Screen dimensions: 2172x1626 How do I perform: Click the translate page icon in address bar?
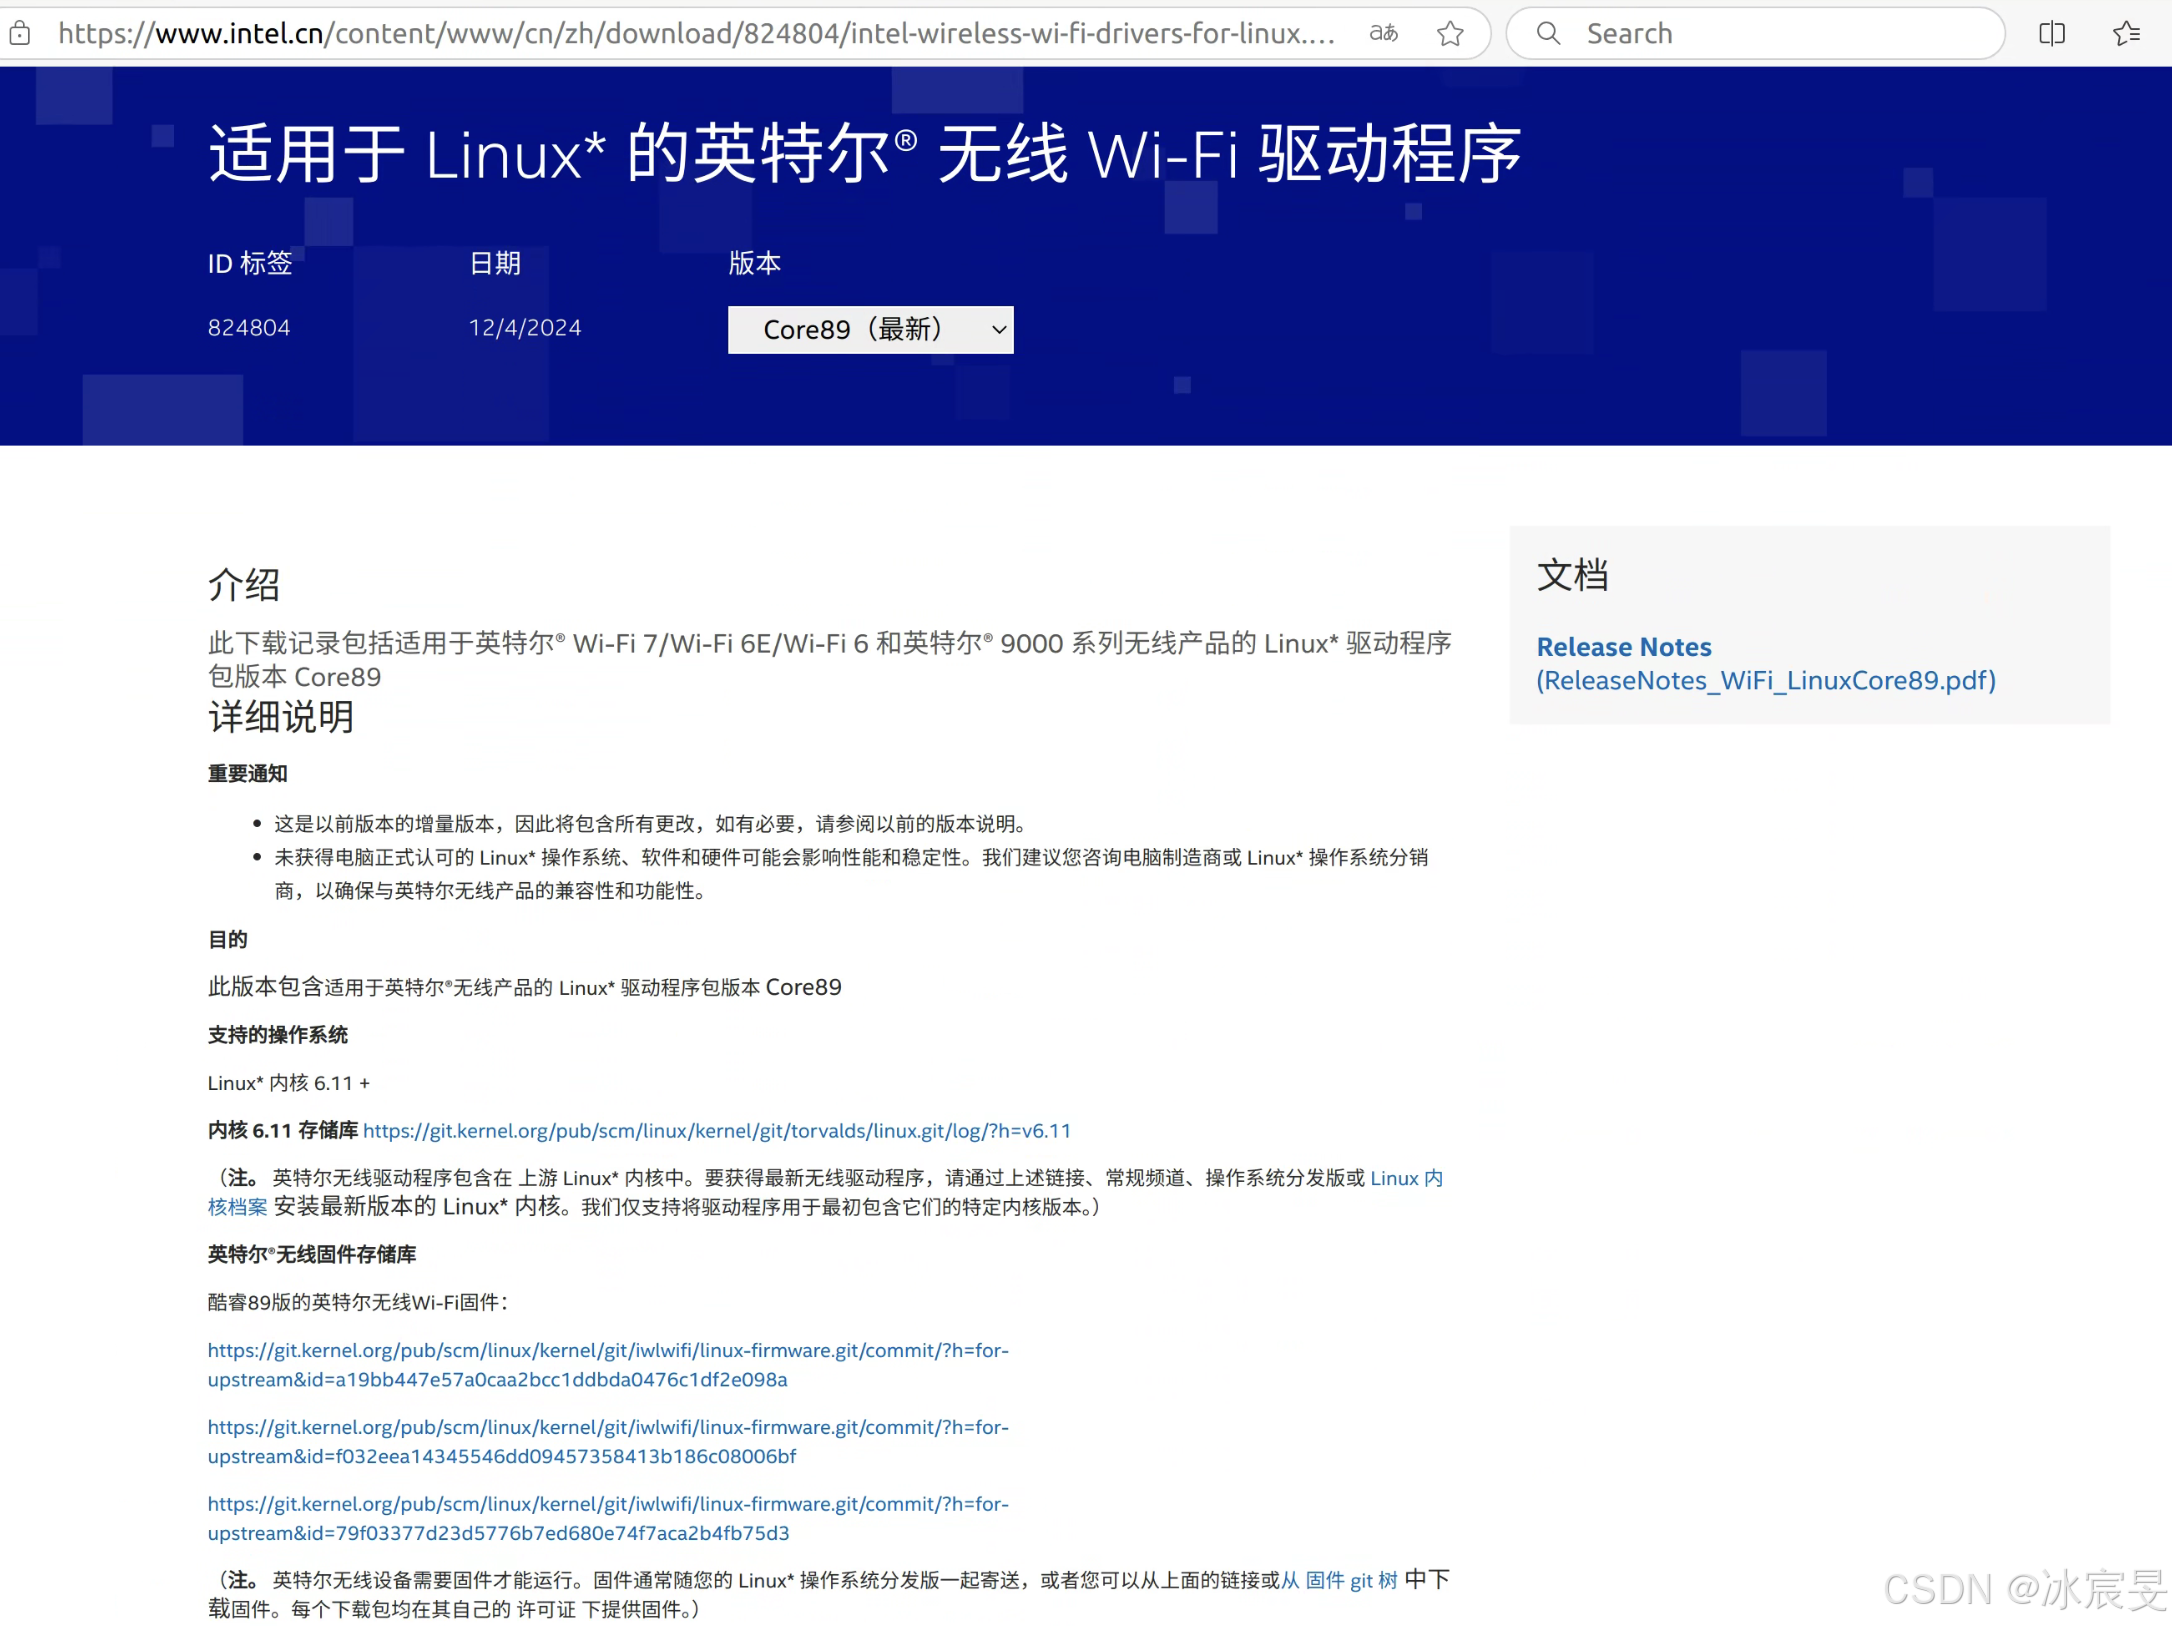pos(1383,33)
